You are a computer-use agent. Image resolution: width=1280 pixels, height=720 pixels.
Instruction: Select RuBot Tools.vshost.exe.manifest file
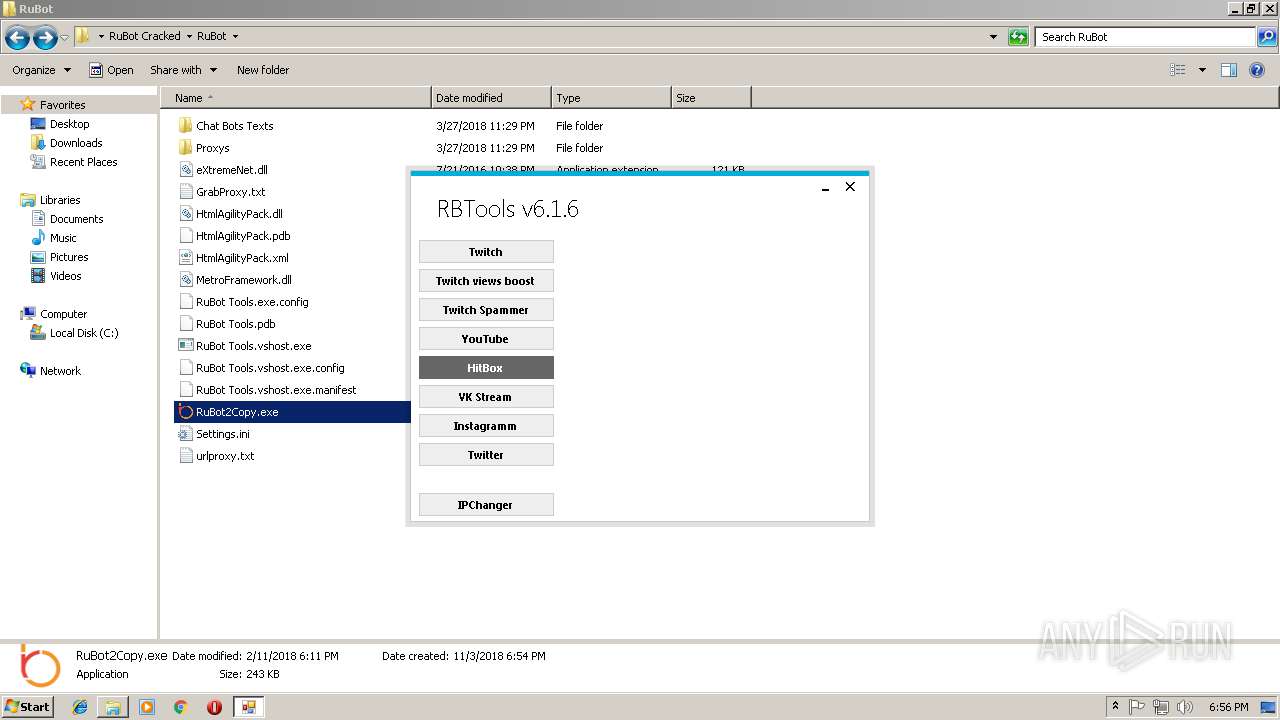(276, 390)
